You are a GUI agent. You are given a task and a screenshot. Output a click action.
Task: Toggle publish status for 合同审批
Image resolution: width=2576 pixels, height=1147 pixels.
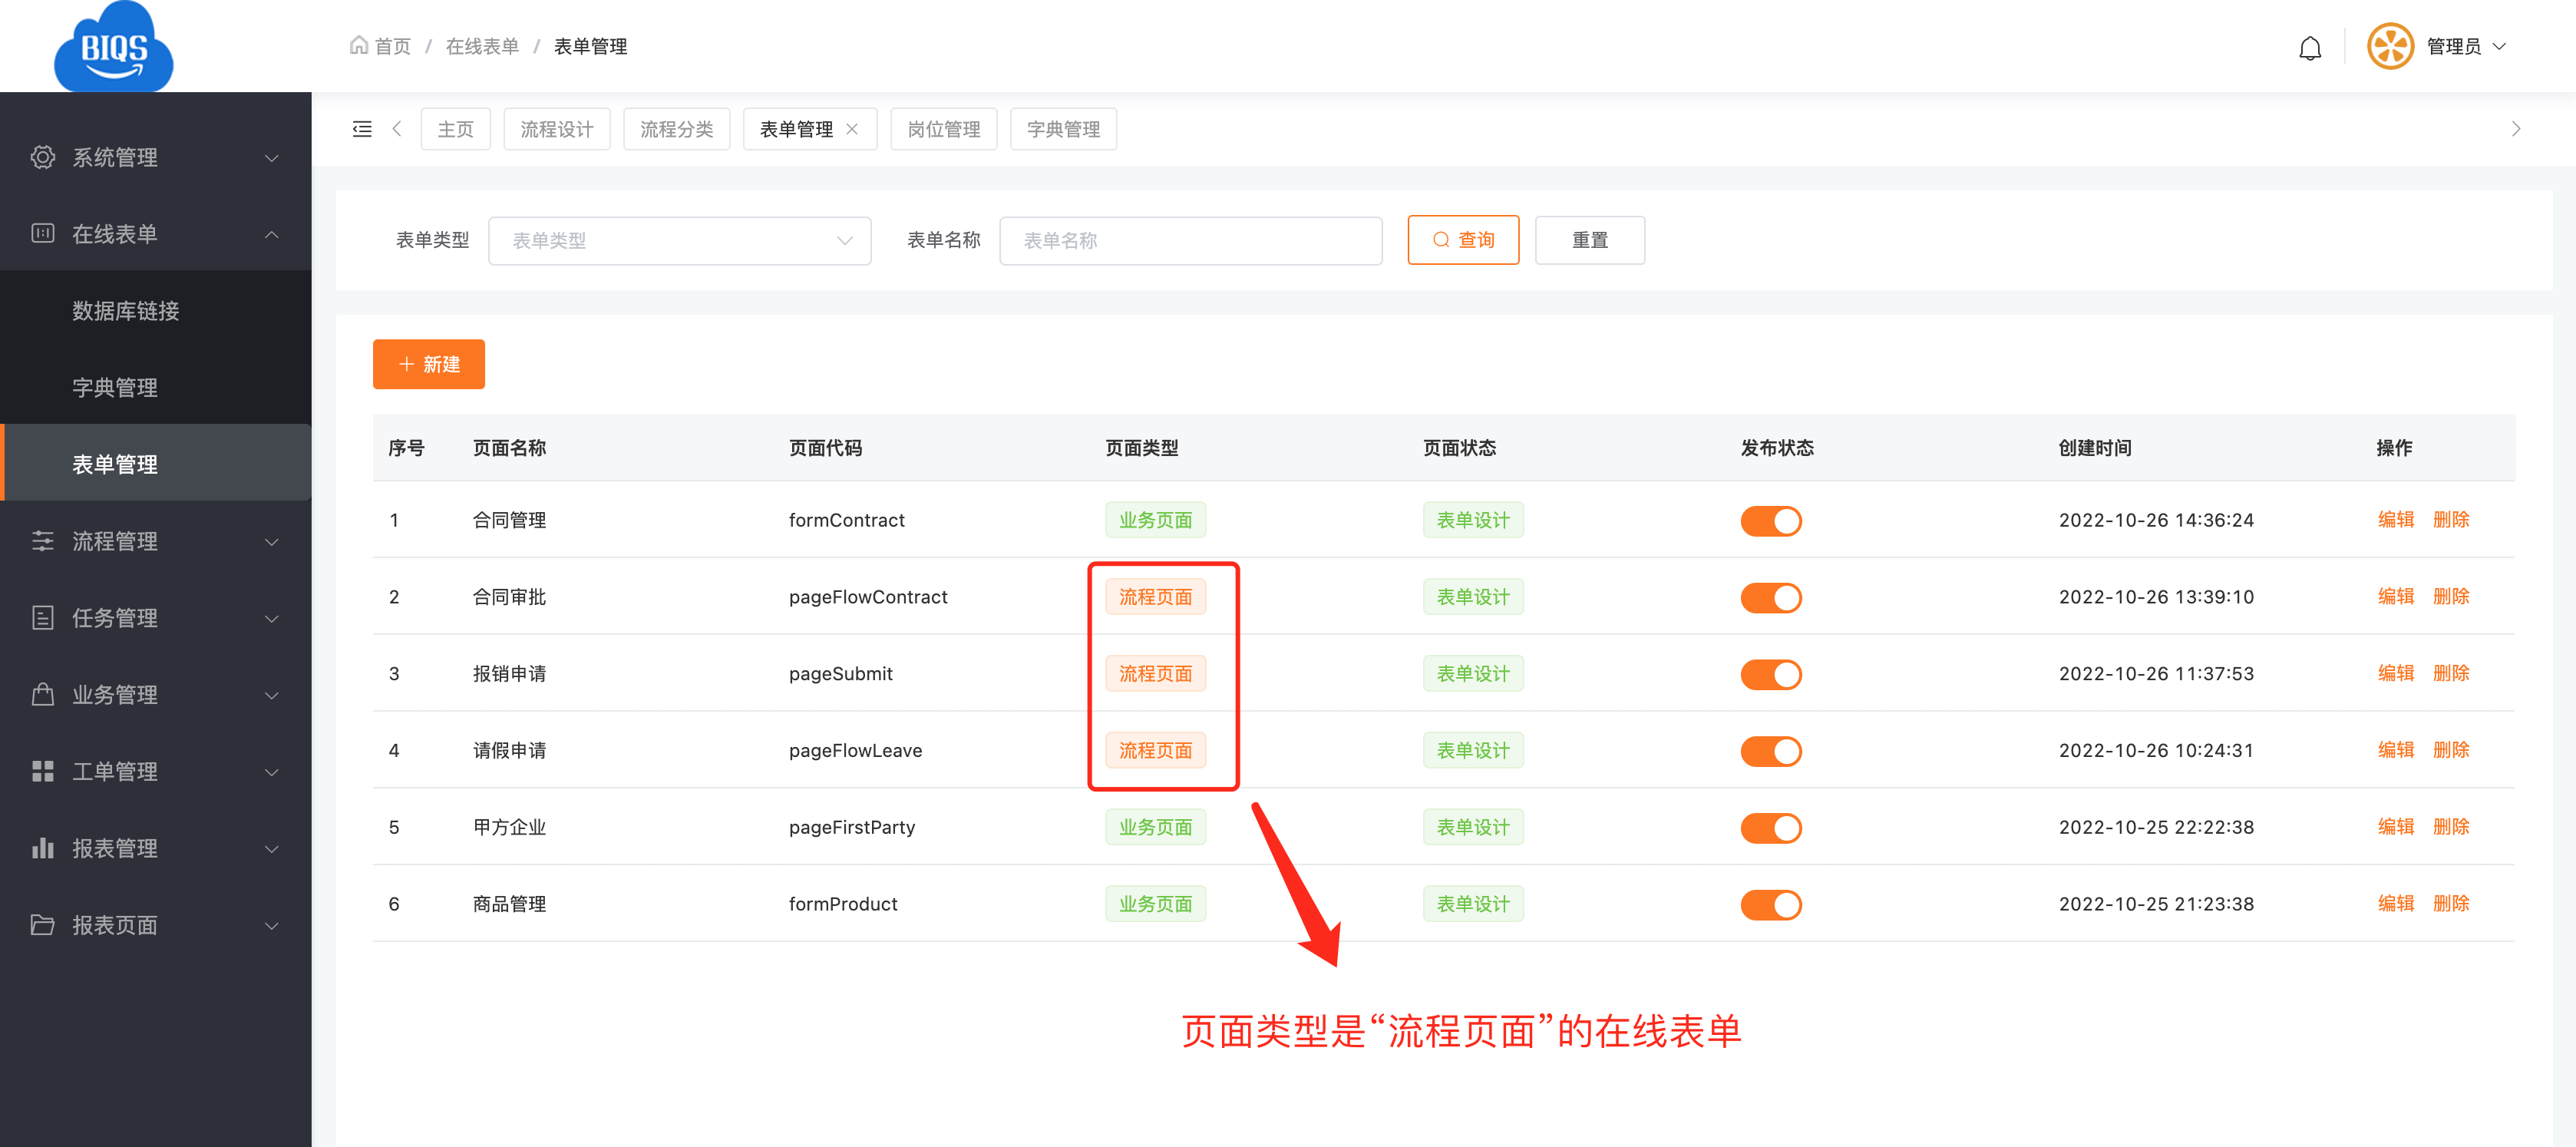[1770, 598]
